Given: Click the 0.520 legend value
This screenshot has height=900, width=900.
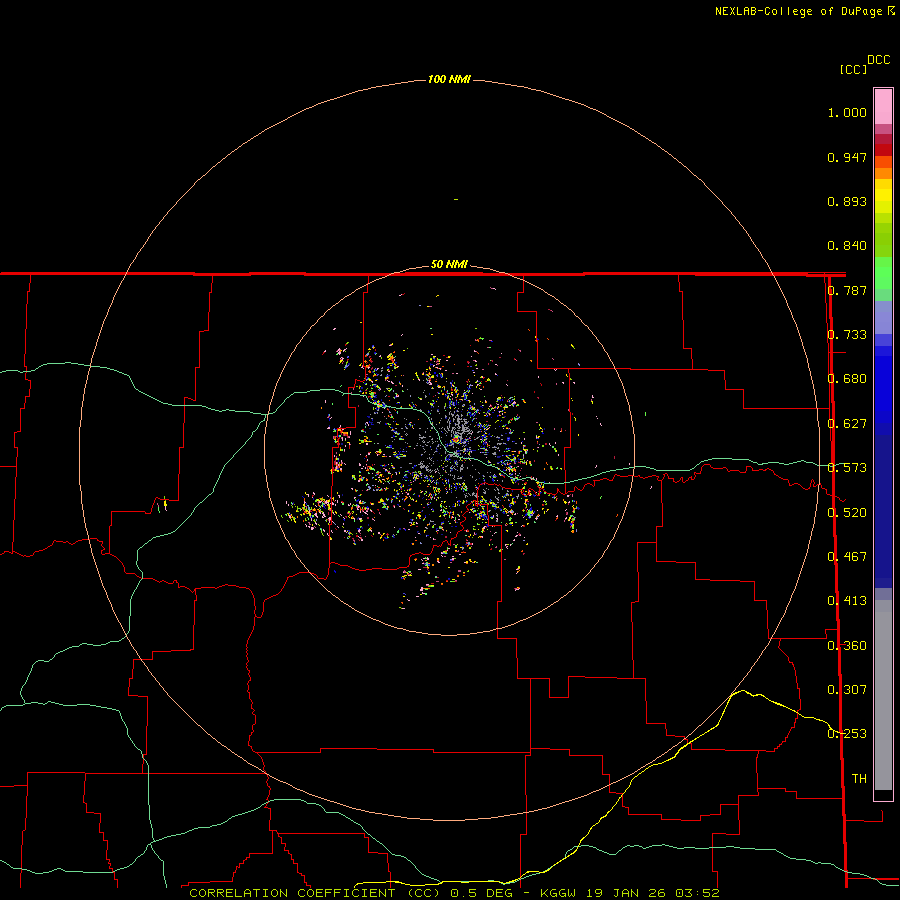Looking at the screenshot, I should tap(847, 513).
